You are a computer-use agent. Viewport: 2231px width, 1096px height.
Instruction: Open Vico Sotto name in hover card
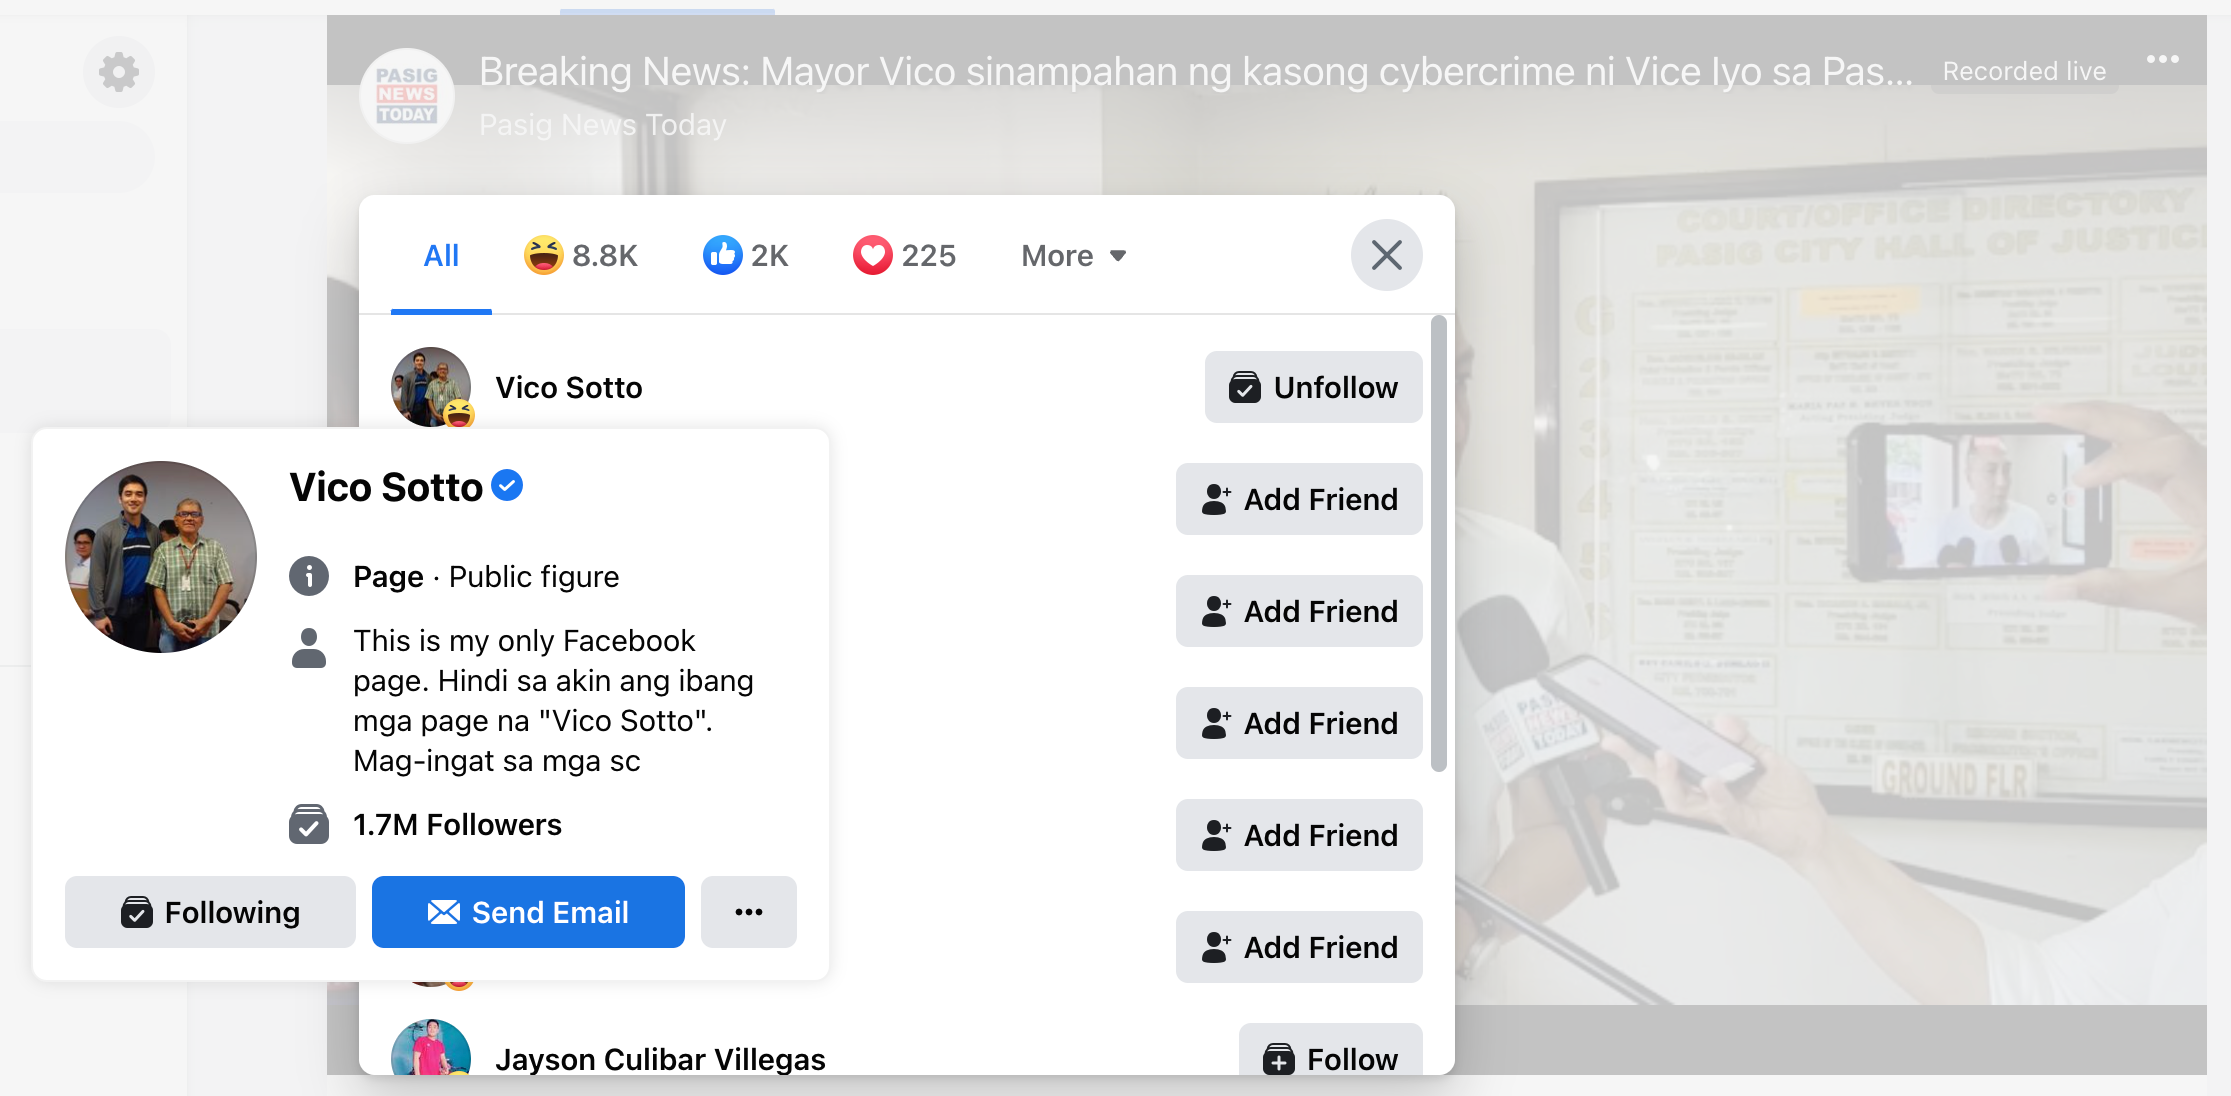click(x=386, y=487)
